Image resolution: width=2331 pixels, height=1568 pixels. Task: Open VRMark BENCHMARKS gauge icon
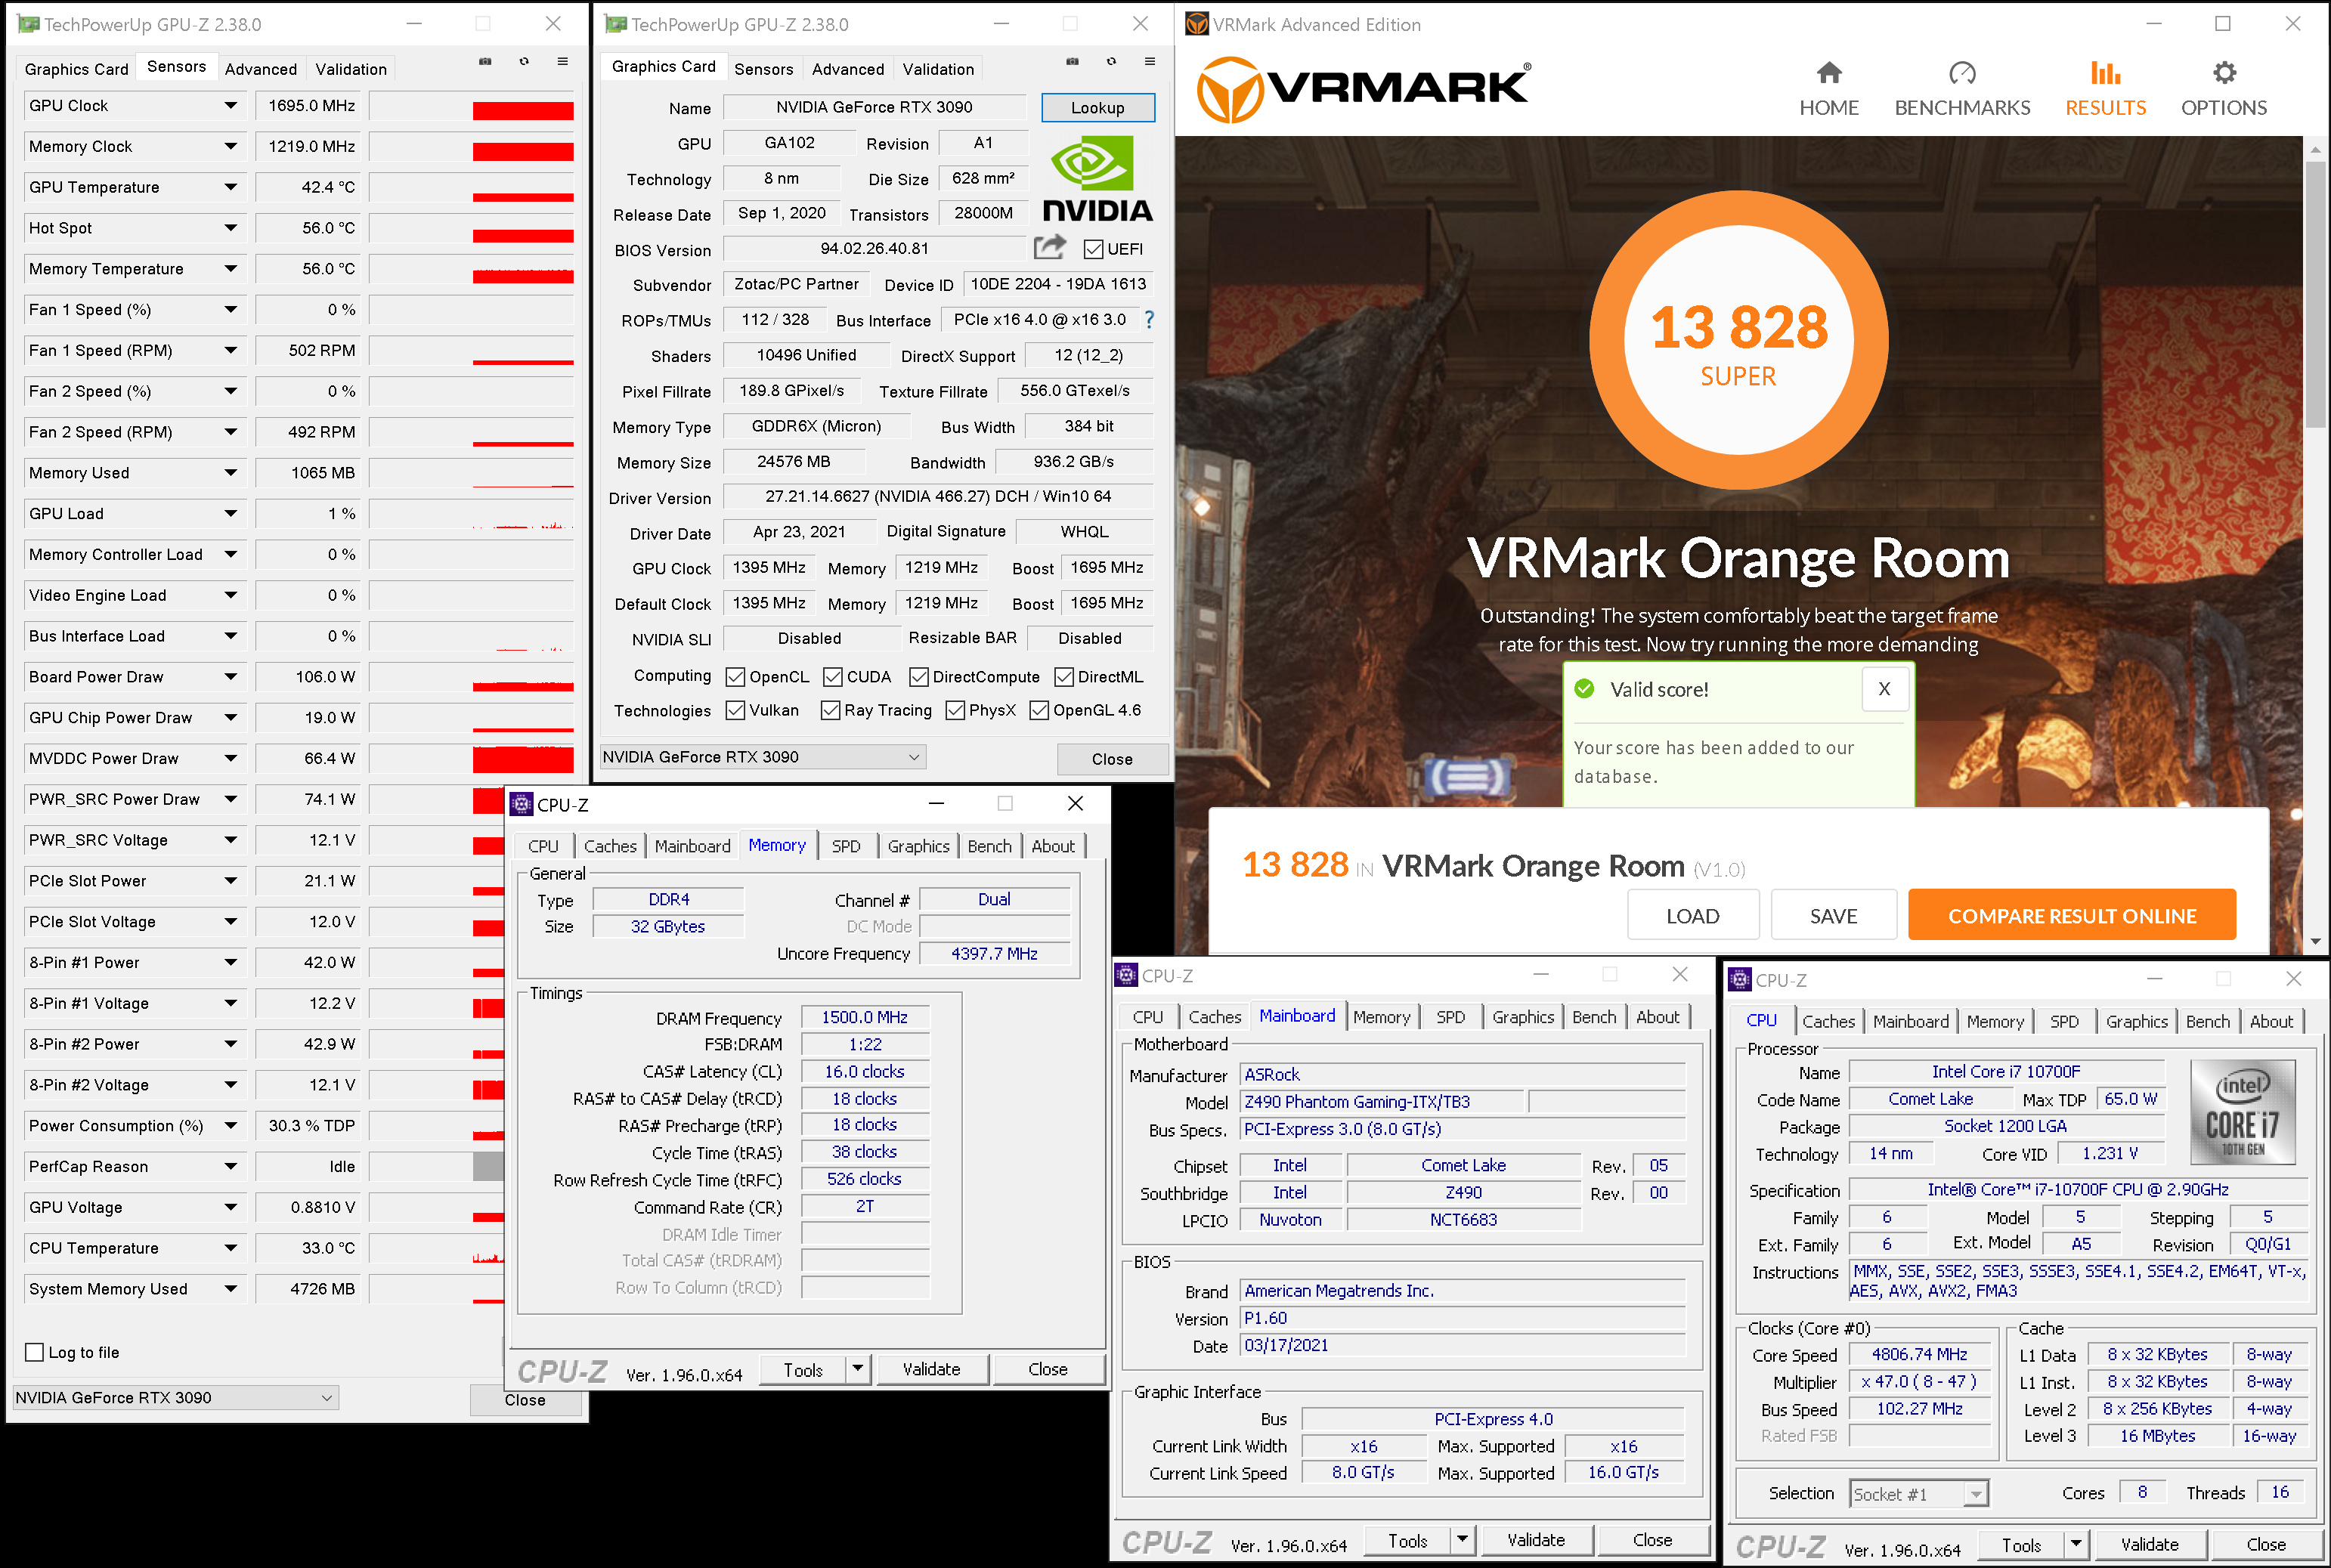(x=1961, y=73)
